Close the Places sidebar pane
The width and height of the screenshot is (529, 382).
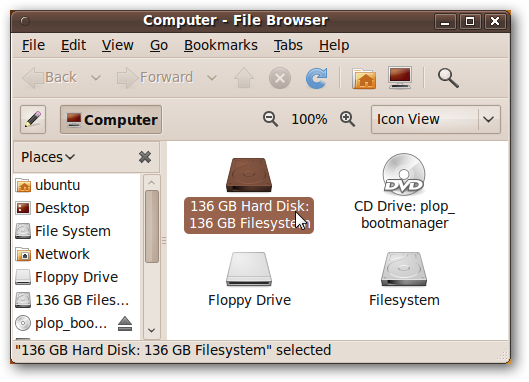point(145,157)
